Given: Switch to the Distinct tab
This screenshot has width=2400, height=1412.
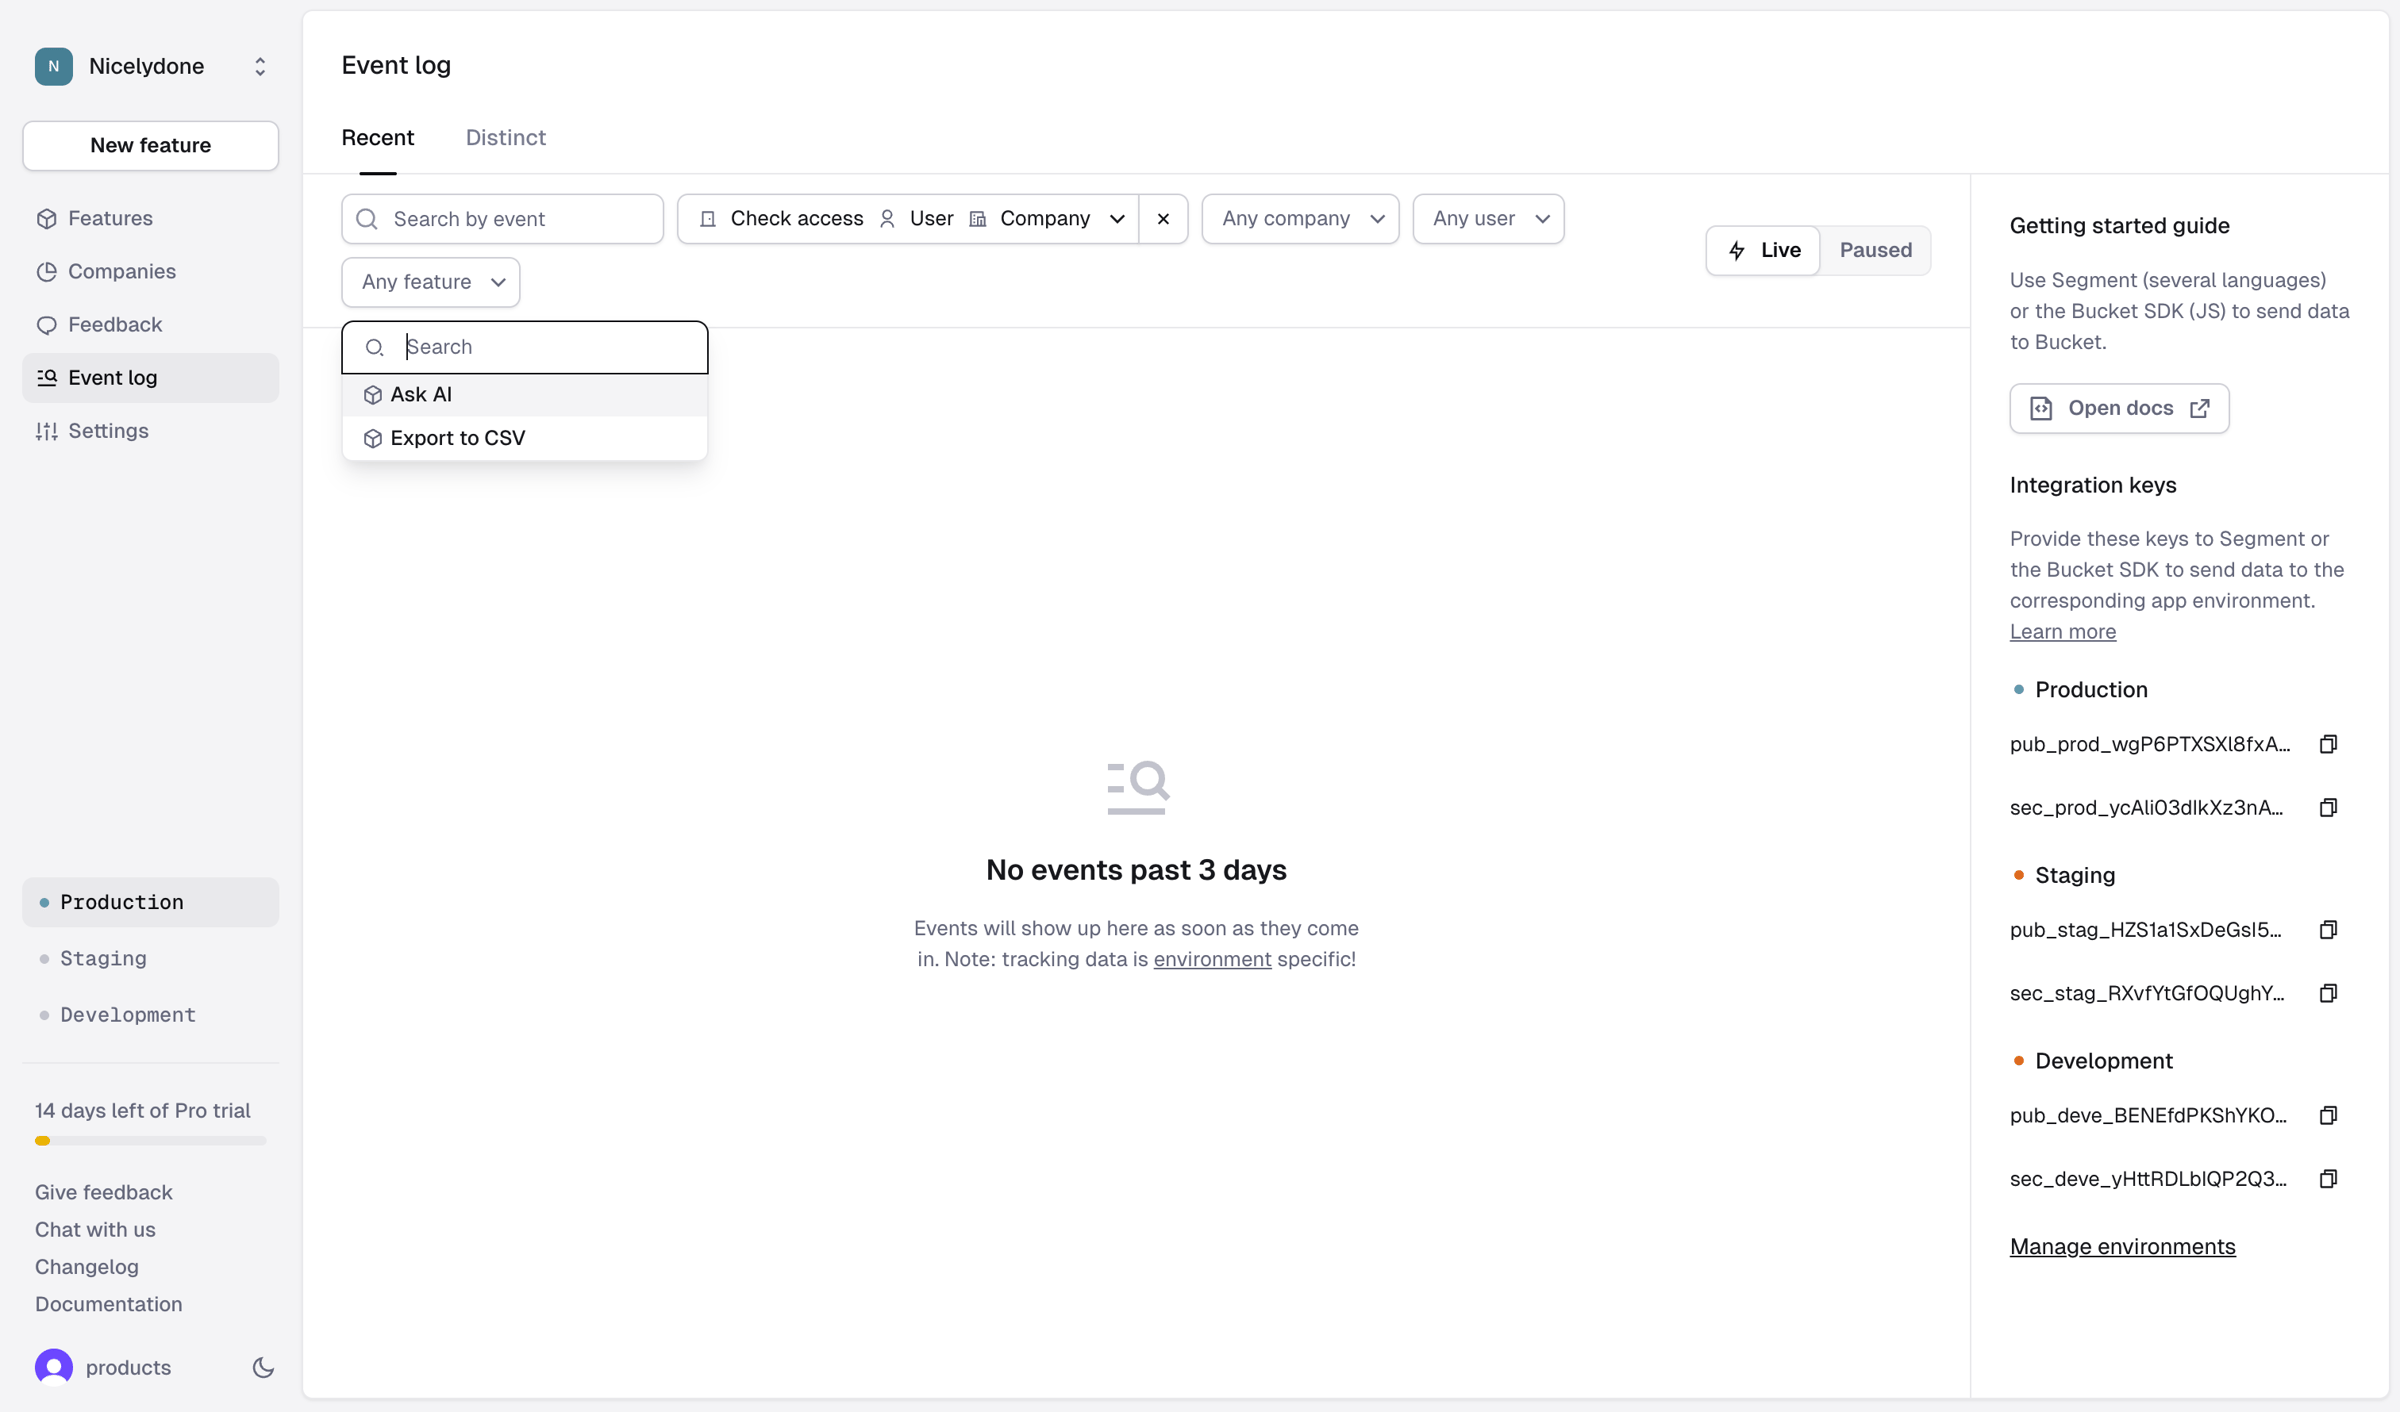Looking at the screenshot, I should point(505,138).
